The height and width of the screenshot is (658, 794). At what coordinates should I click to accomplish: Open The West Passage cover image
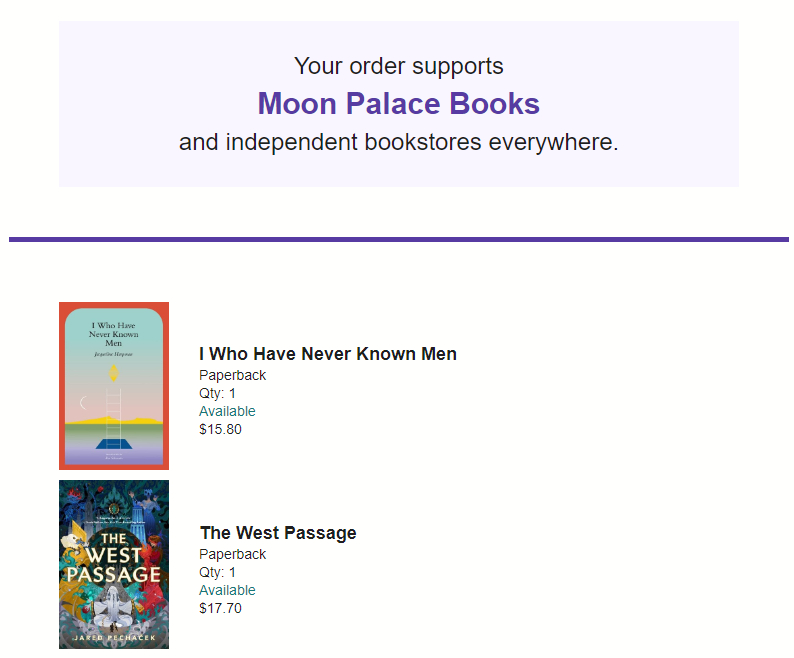114,564
